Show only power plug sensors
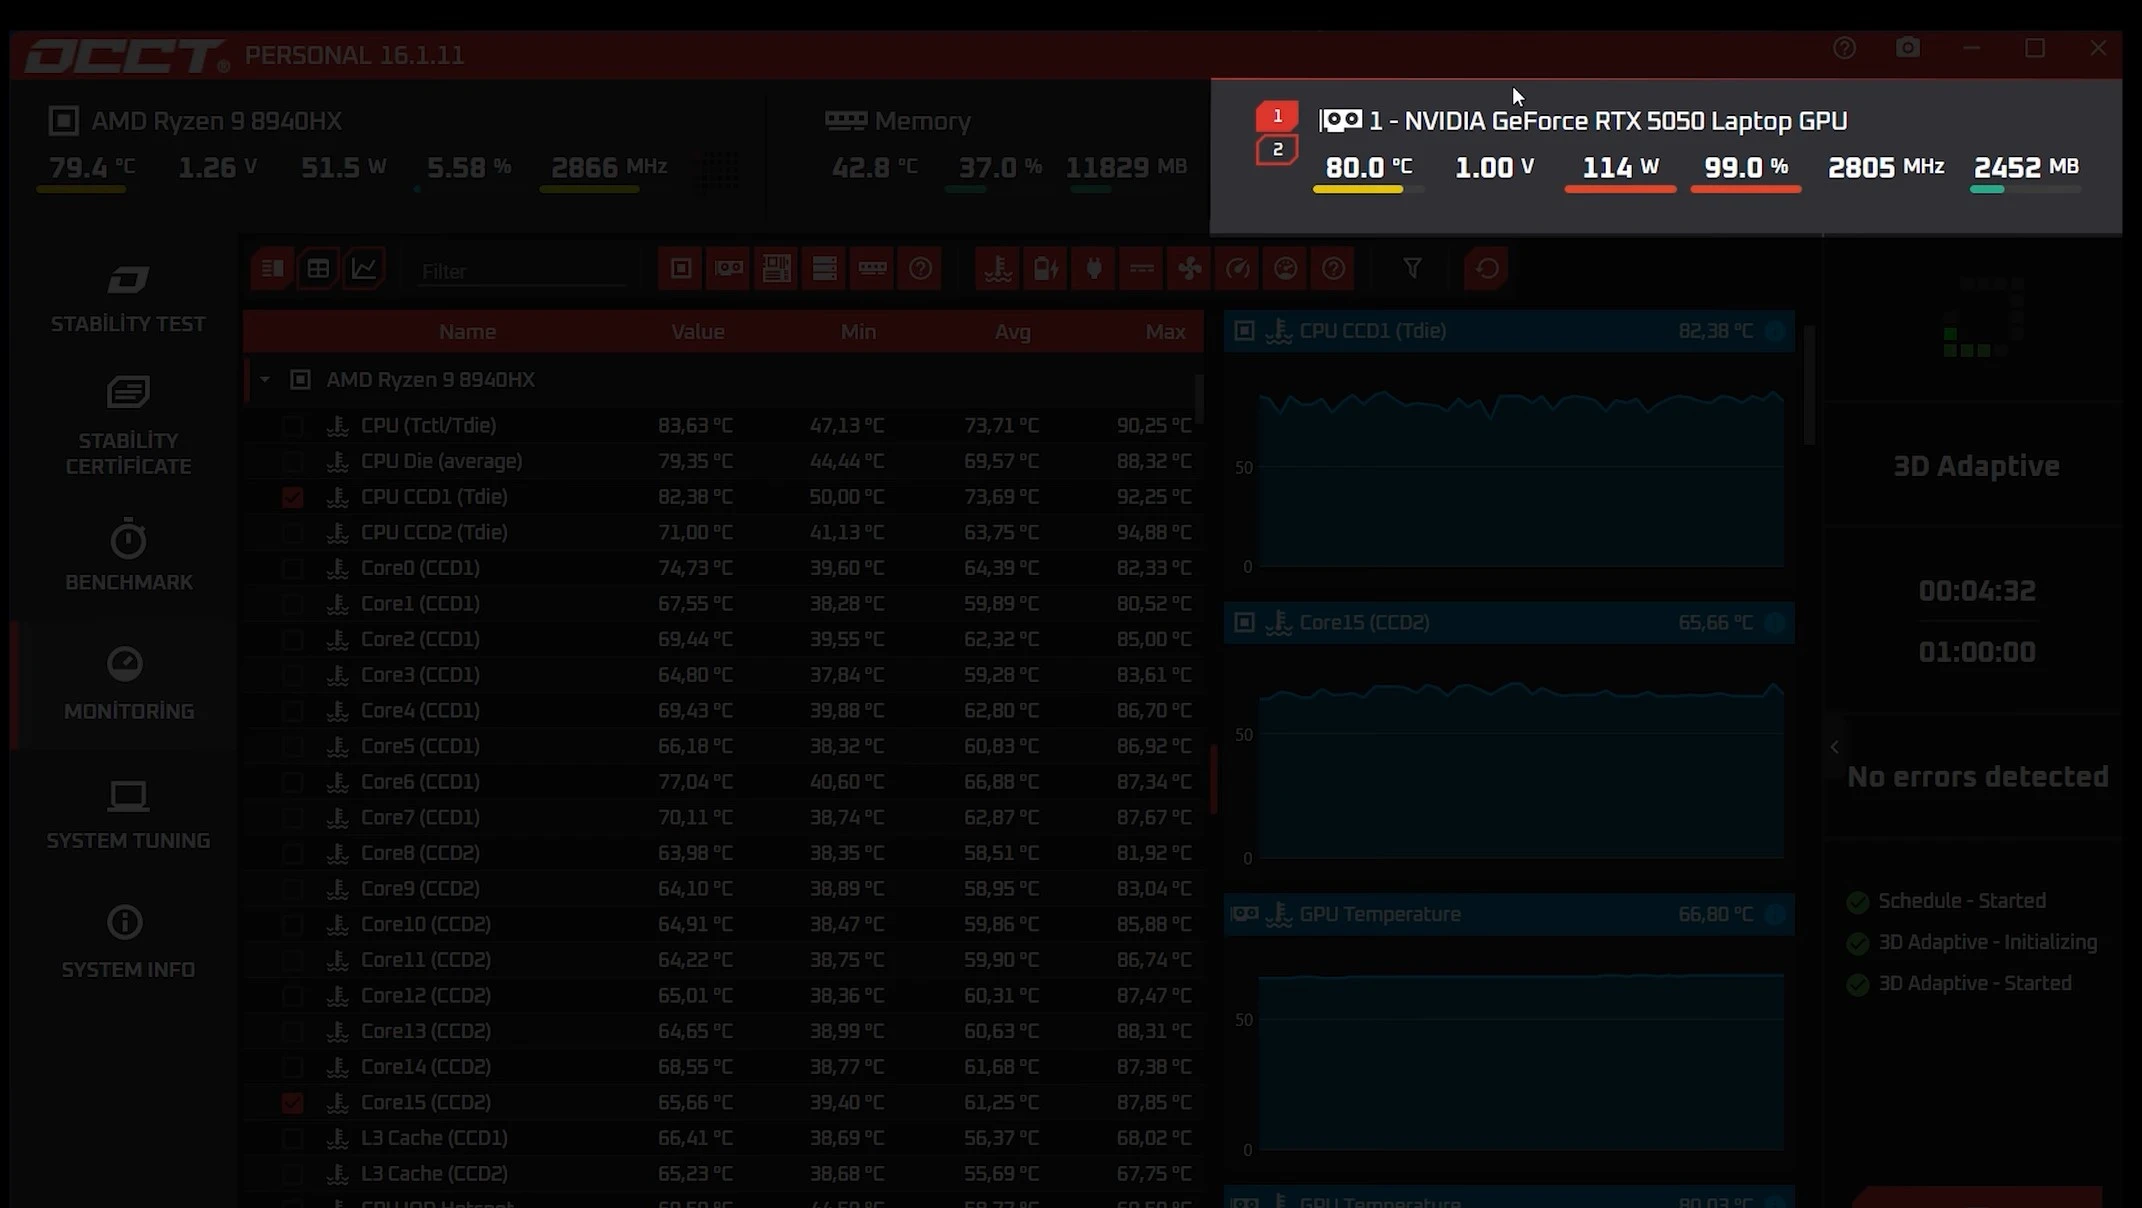This screenshot has height=1208, width=2142. tap(1094, 268)
